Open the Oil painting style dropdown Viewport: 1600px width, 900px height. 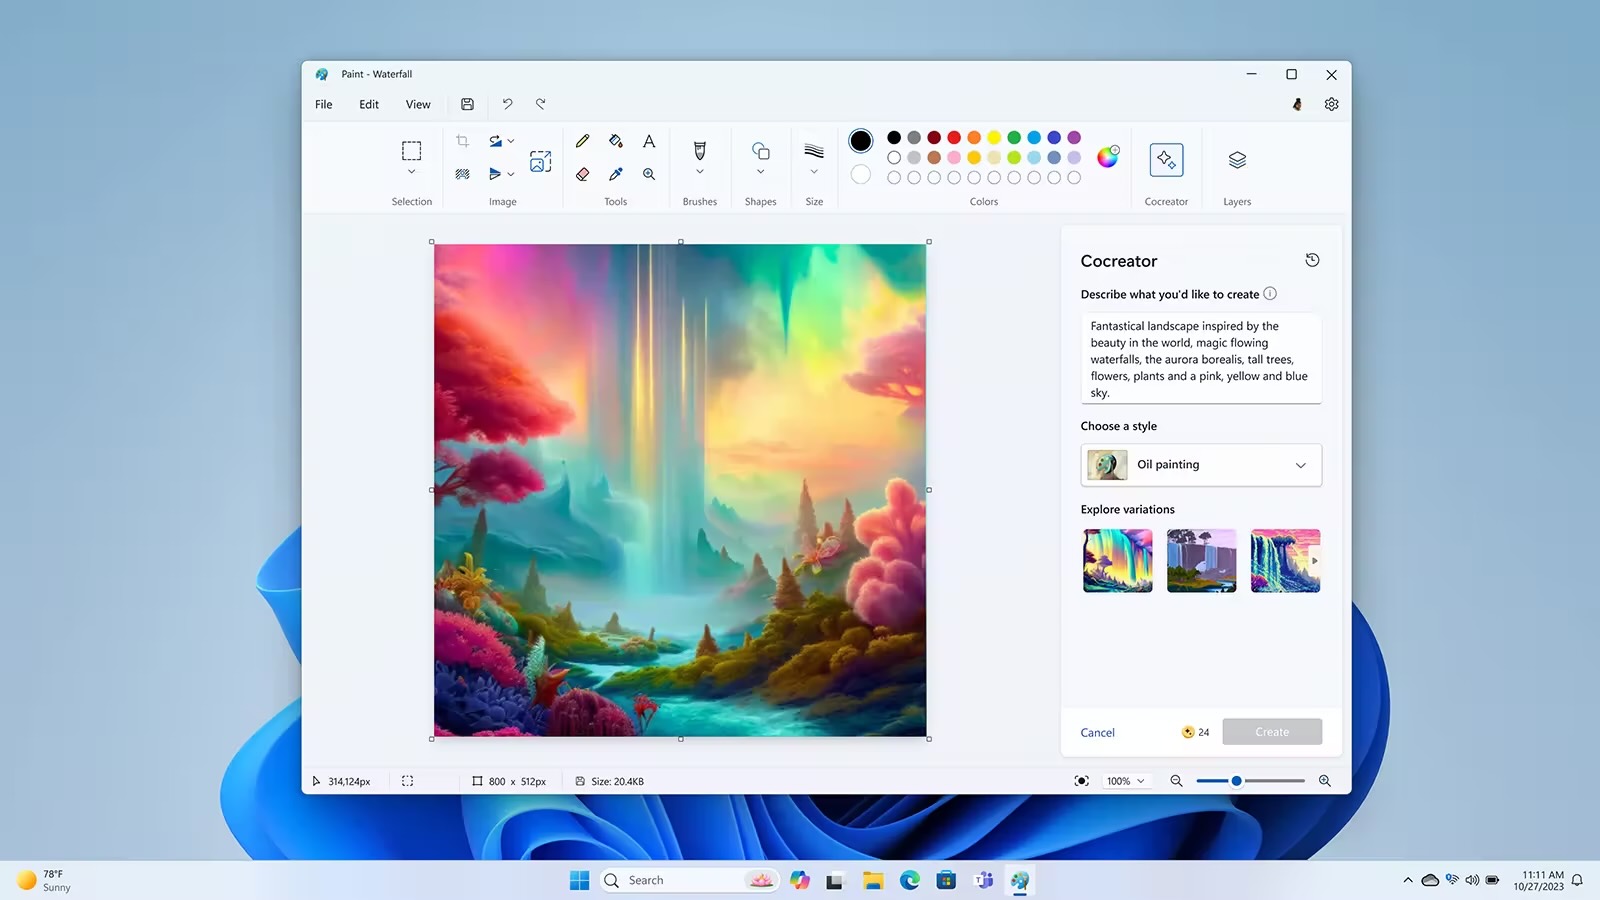pos(1300,464)
